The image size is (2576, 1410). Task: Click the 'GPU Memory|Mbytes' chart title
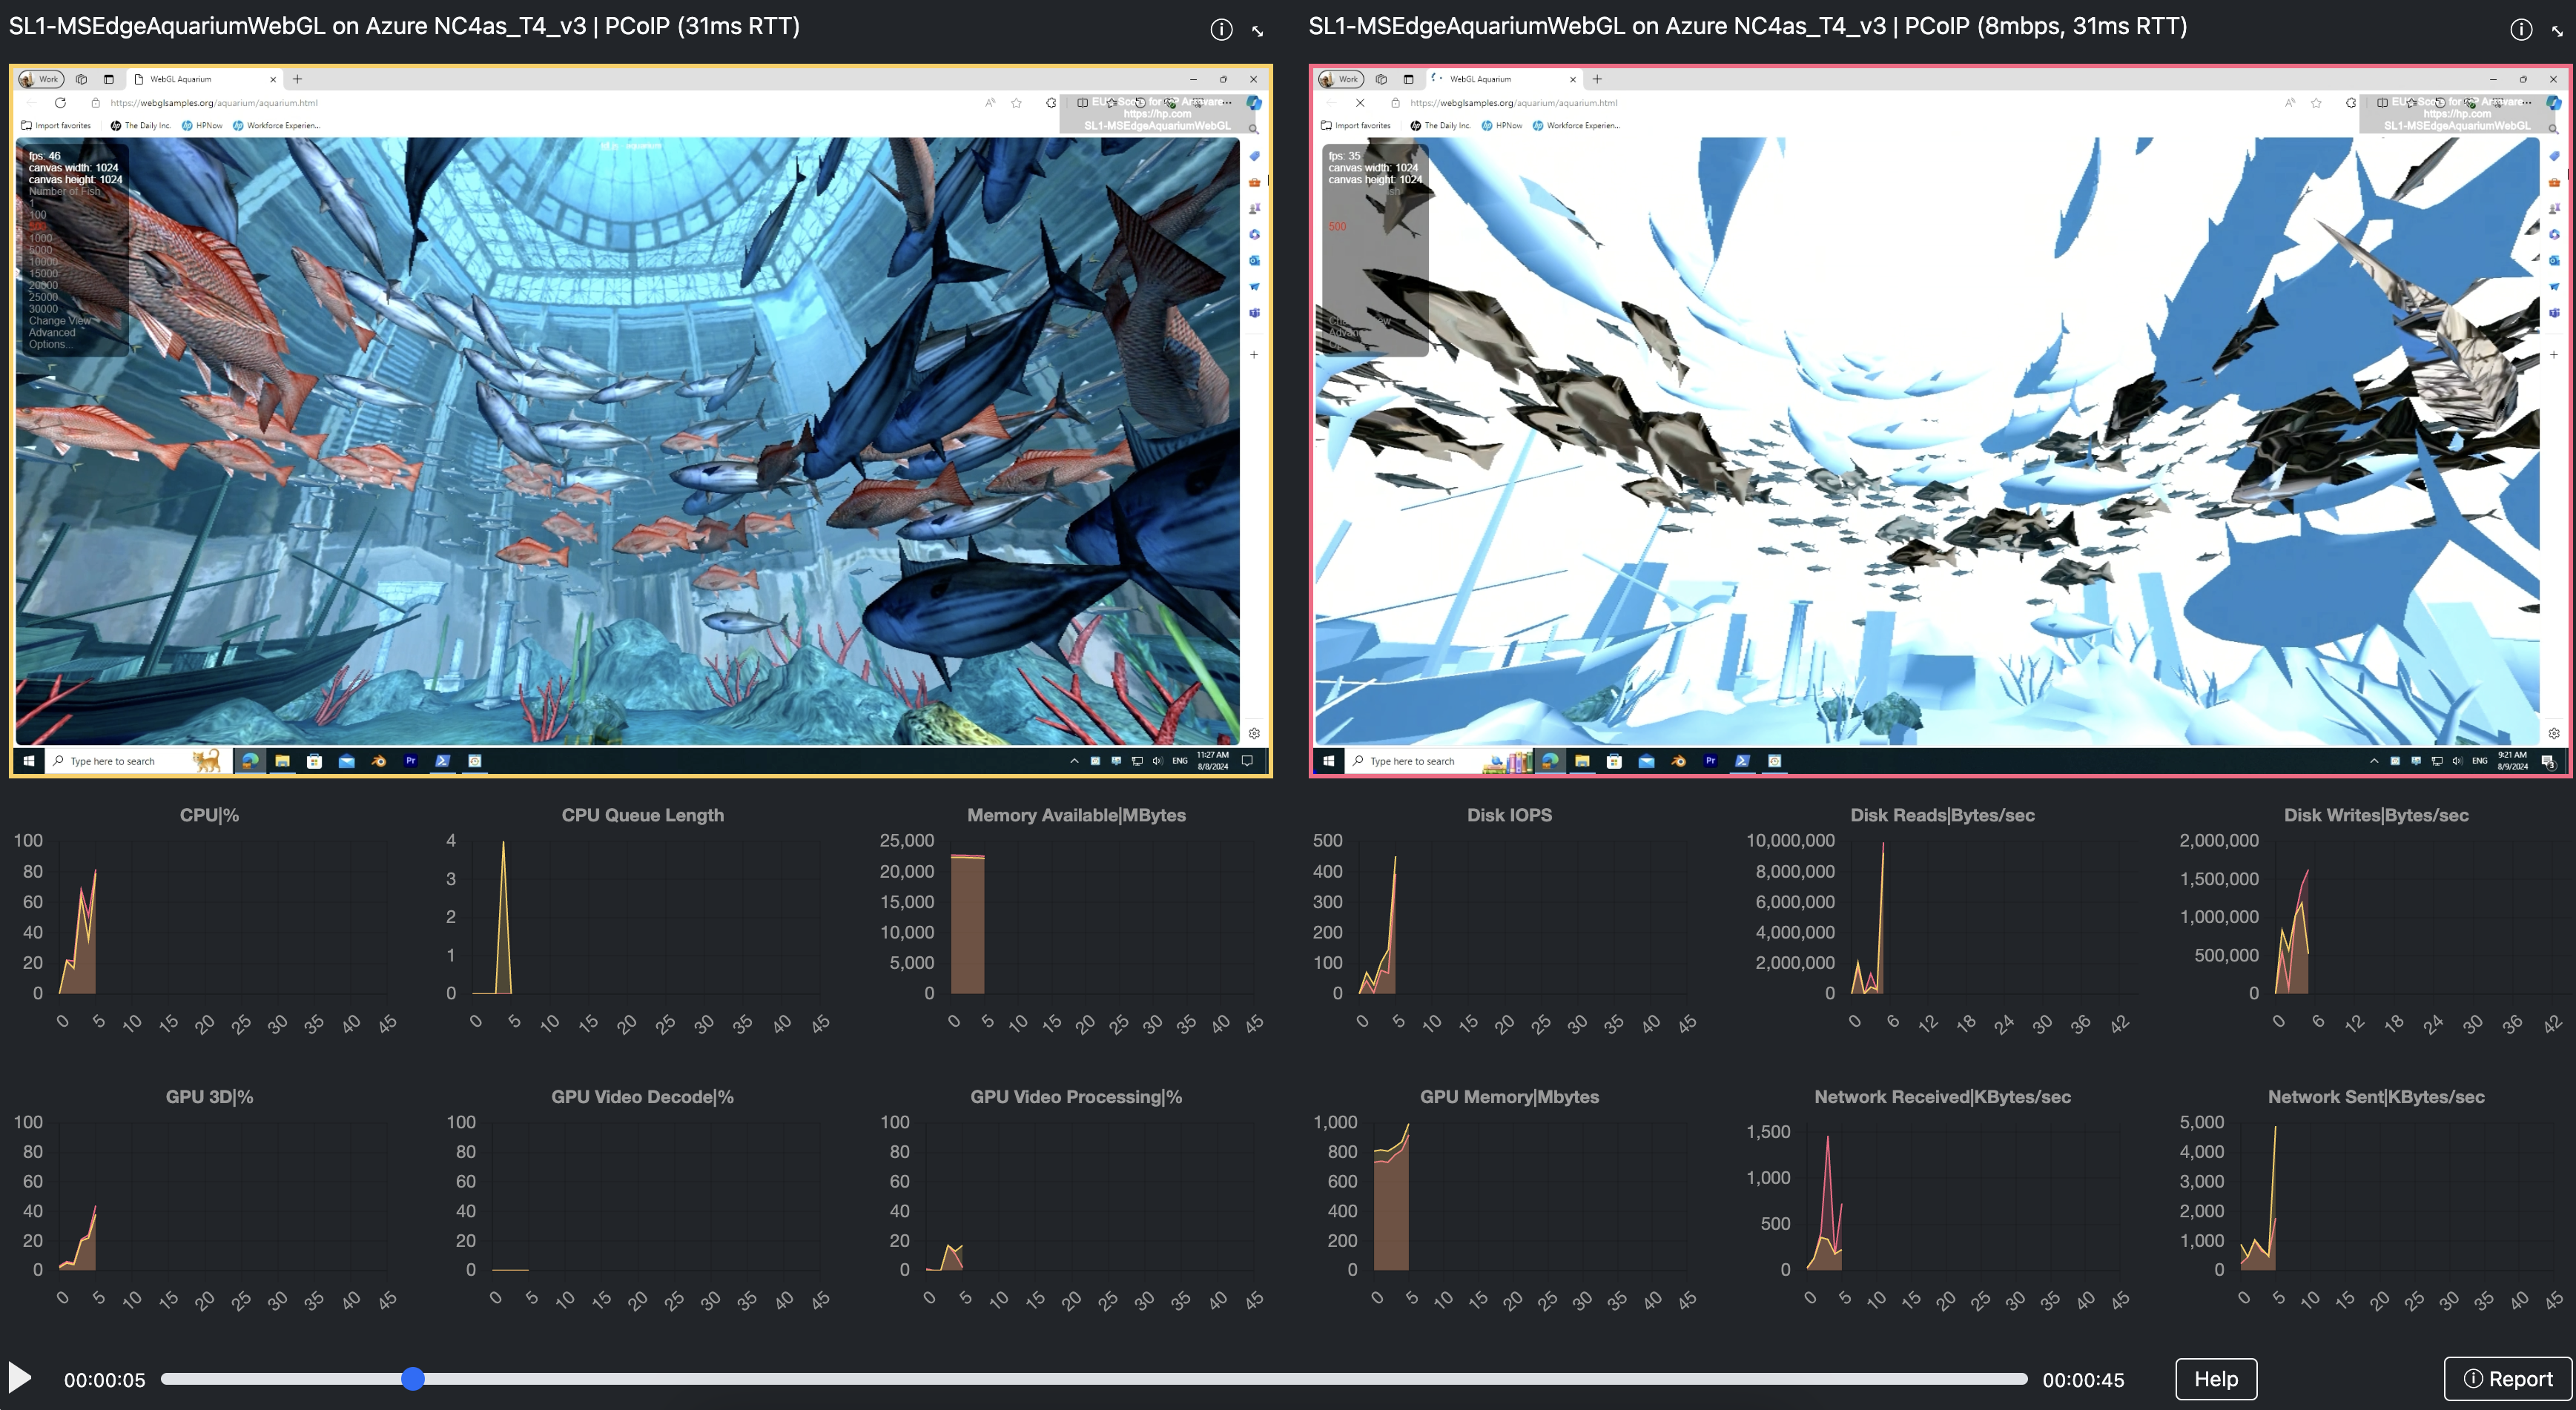tap(1509, 1097)
